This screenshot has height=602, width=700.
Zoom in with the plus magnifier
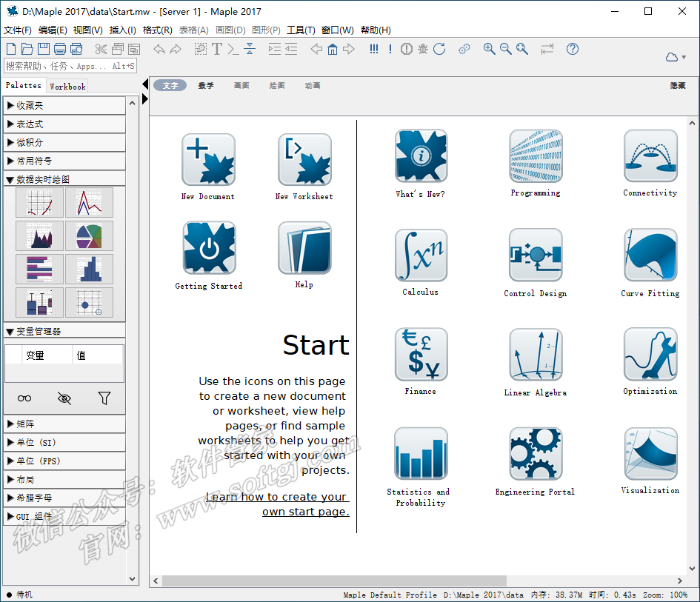(x=489, y=49)
